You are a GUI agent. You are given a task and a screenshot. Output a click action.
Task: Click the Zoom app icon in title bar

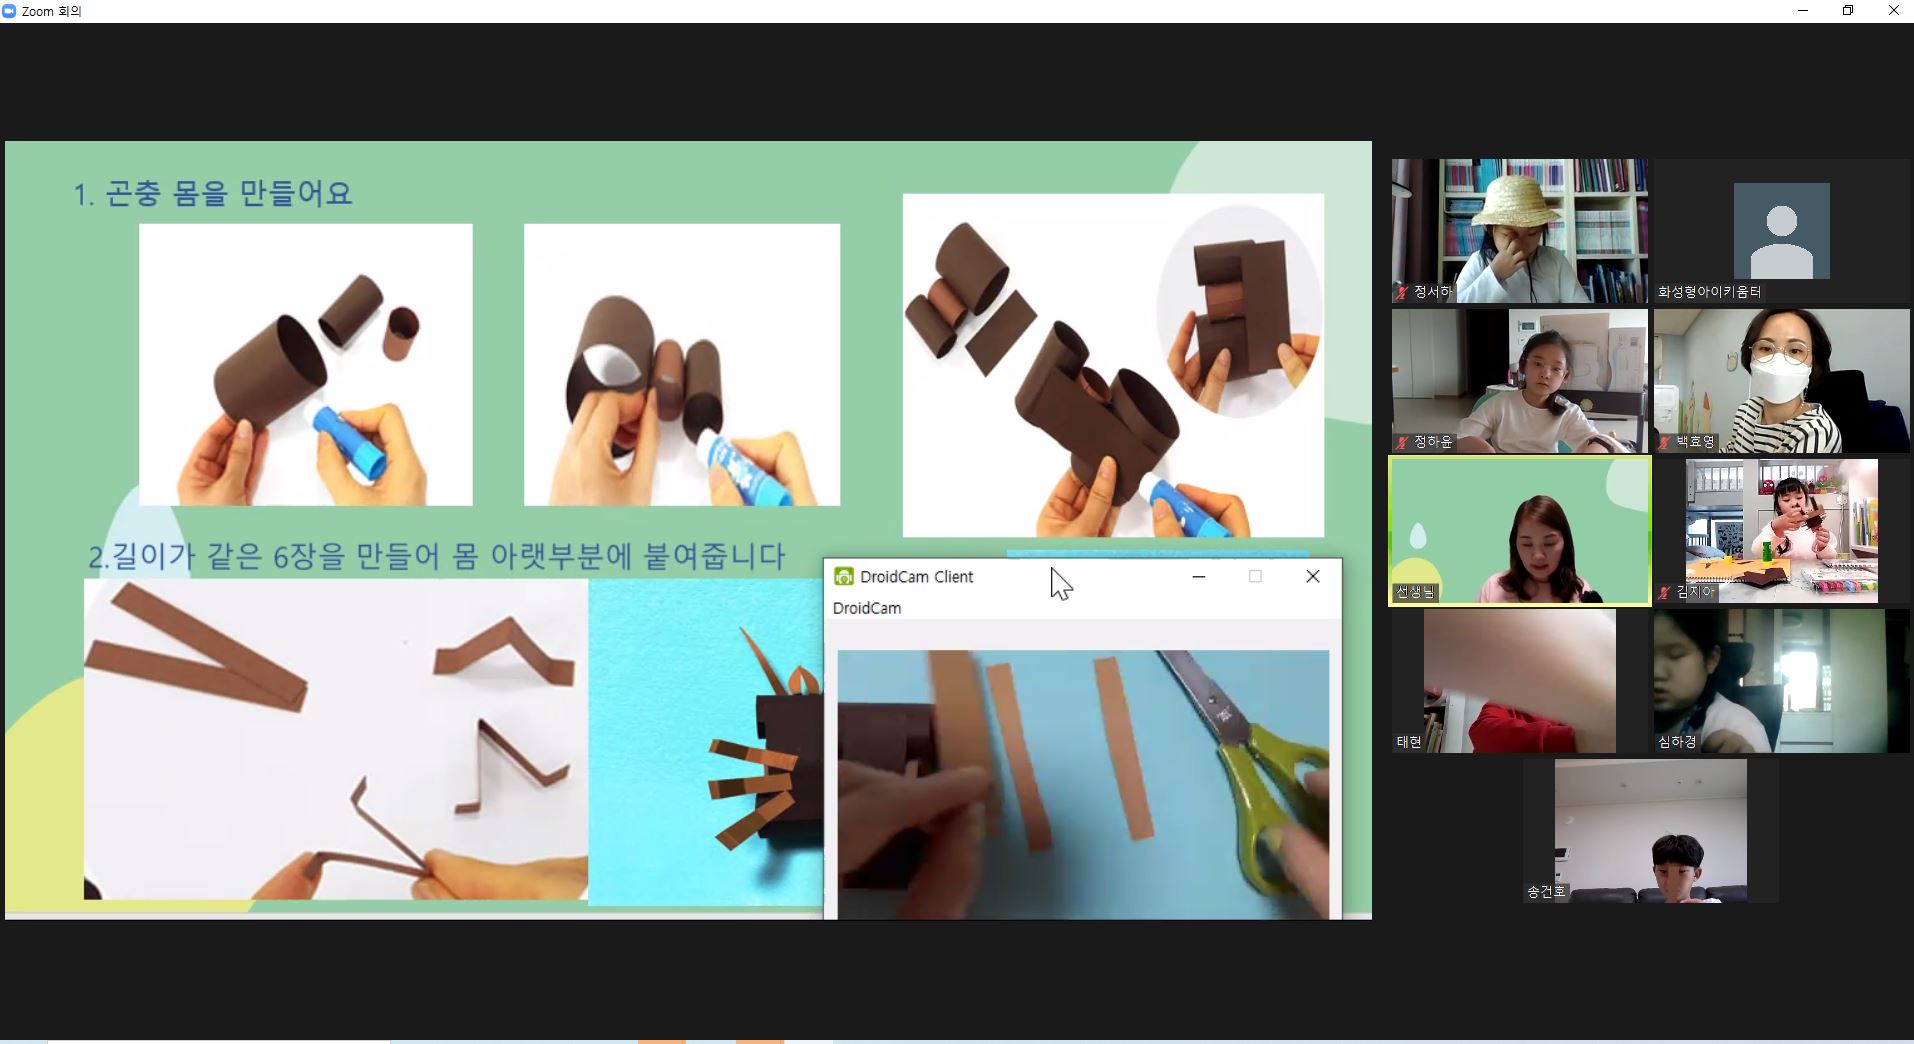(9, 11)
